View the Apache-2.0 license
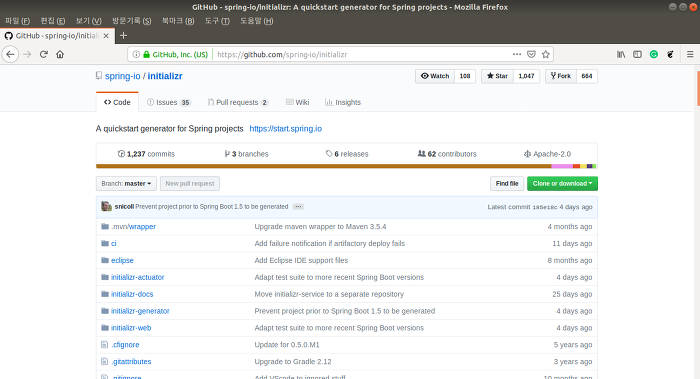700x379 pixels. point(547,154)
